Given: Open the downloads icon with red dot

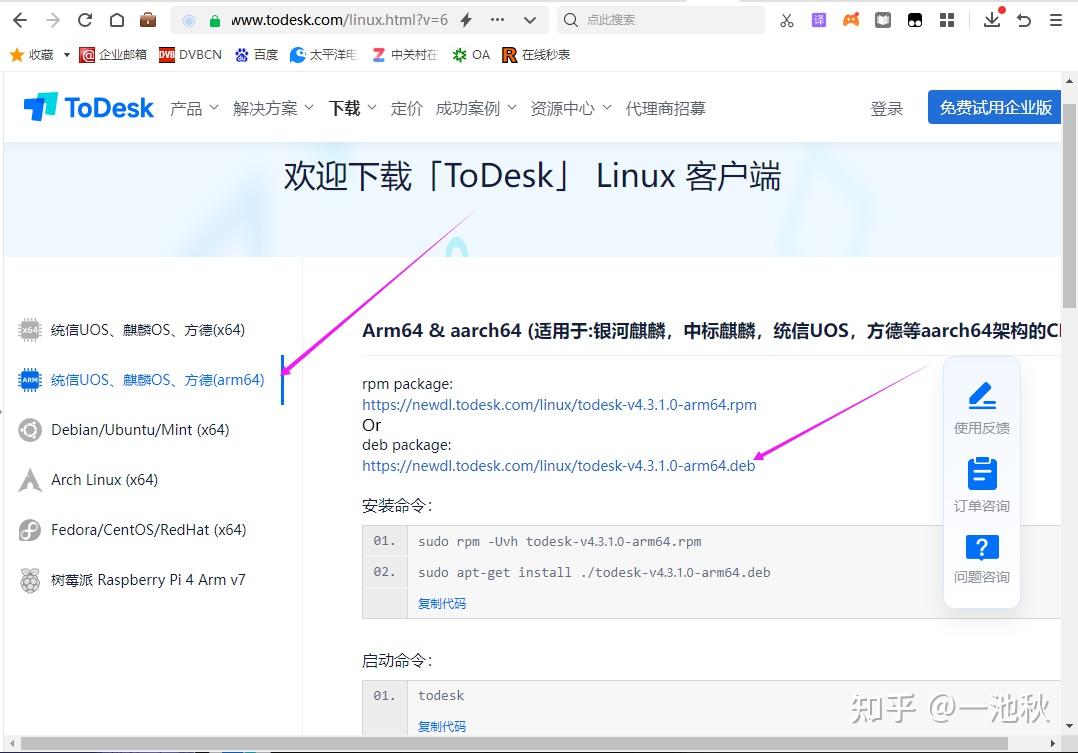Looking at the screenshot, I should [x=993, y=19].
